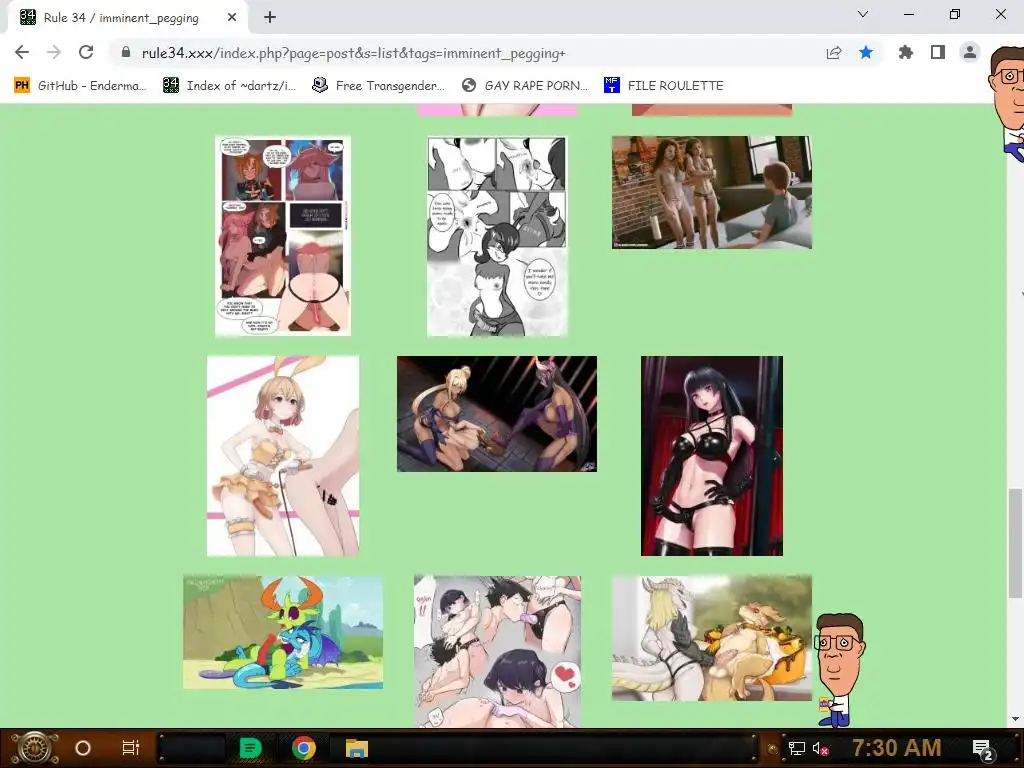1024x768 pixels.
Task: Launch the green app on the taskbar
Action: click(x=250, y=748)
